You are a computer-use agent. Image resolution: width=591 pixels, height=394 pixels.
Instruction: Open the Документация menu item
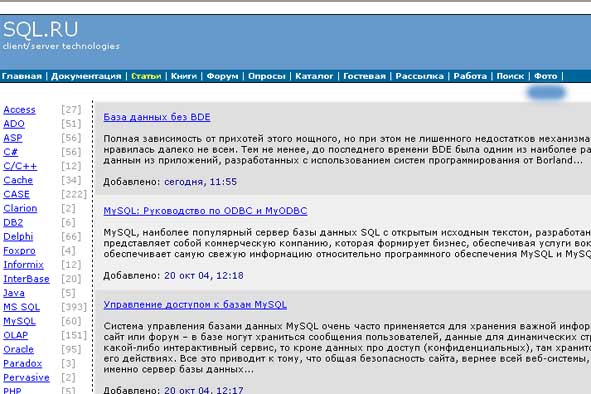86,76
